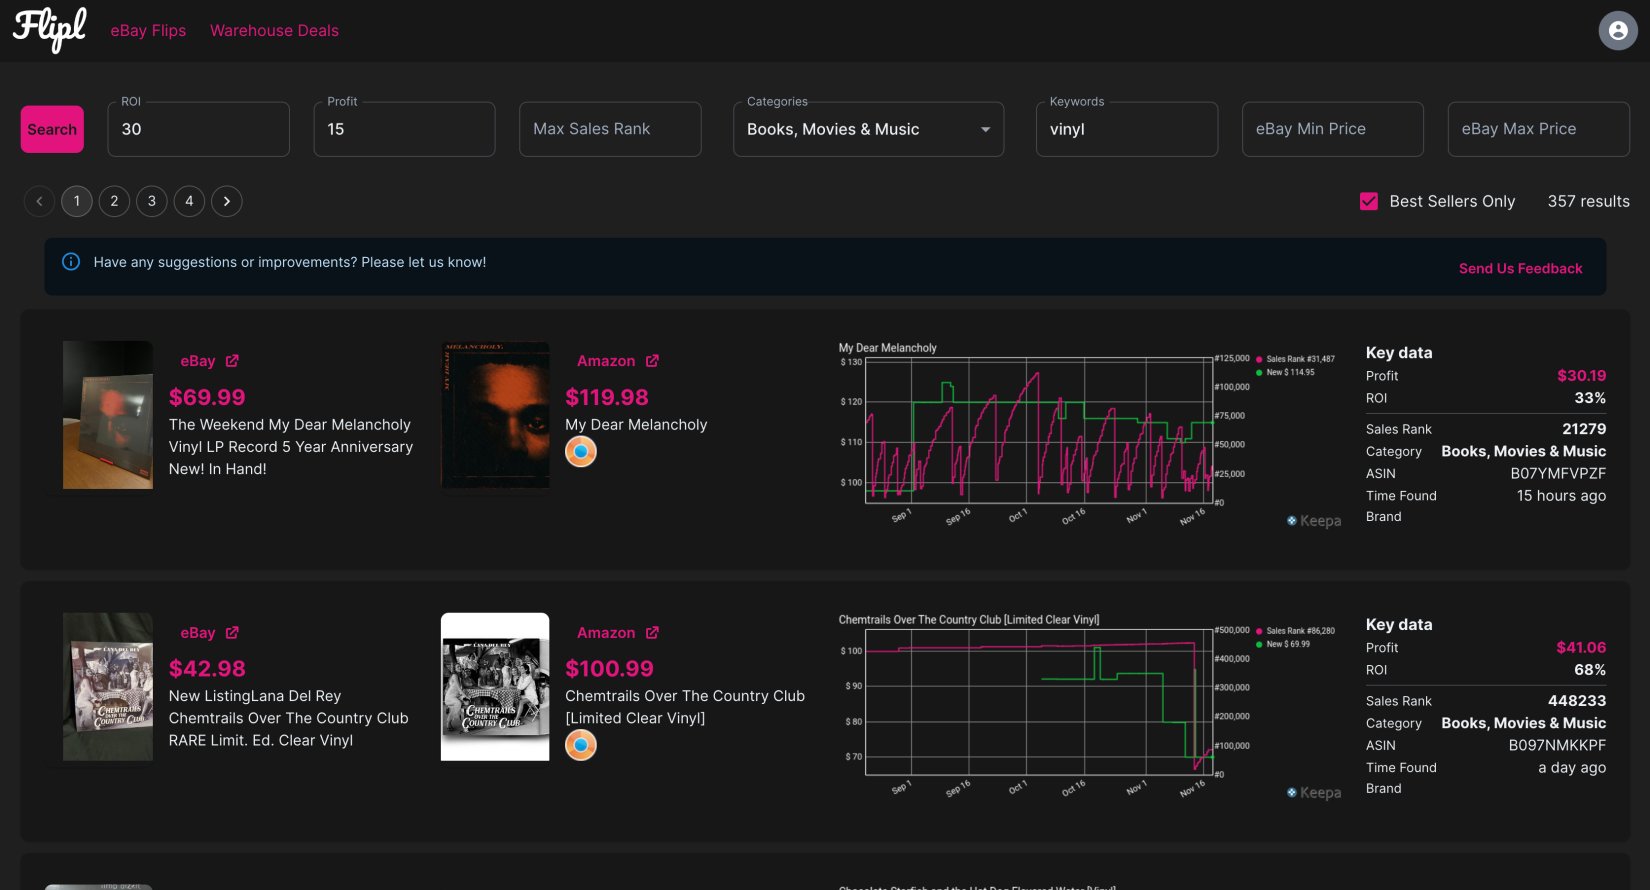
Task: Click the browser icon under My Dear Melancholy
Action: click(581, 452)
